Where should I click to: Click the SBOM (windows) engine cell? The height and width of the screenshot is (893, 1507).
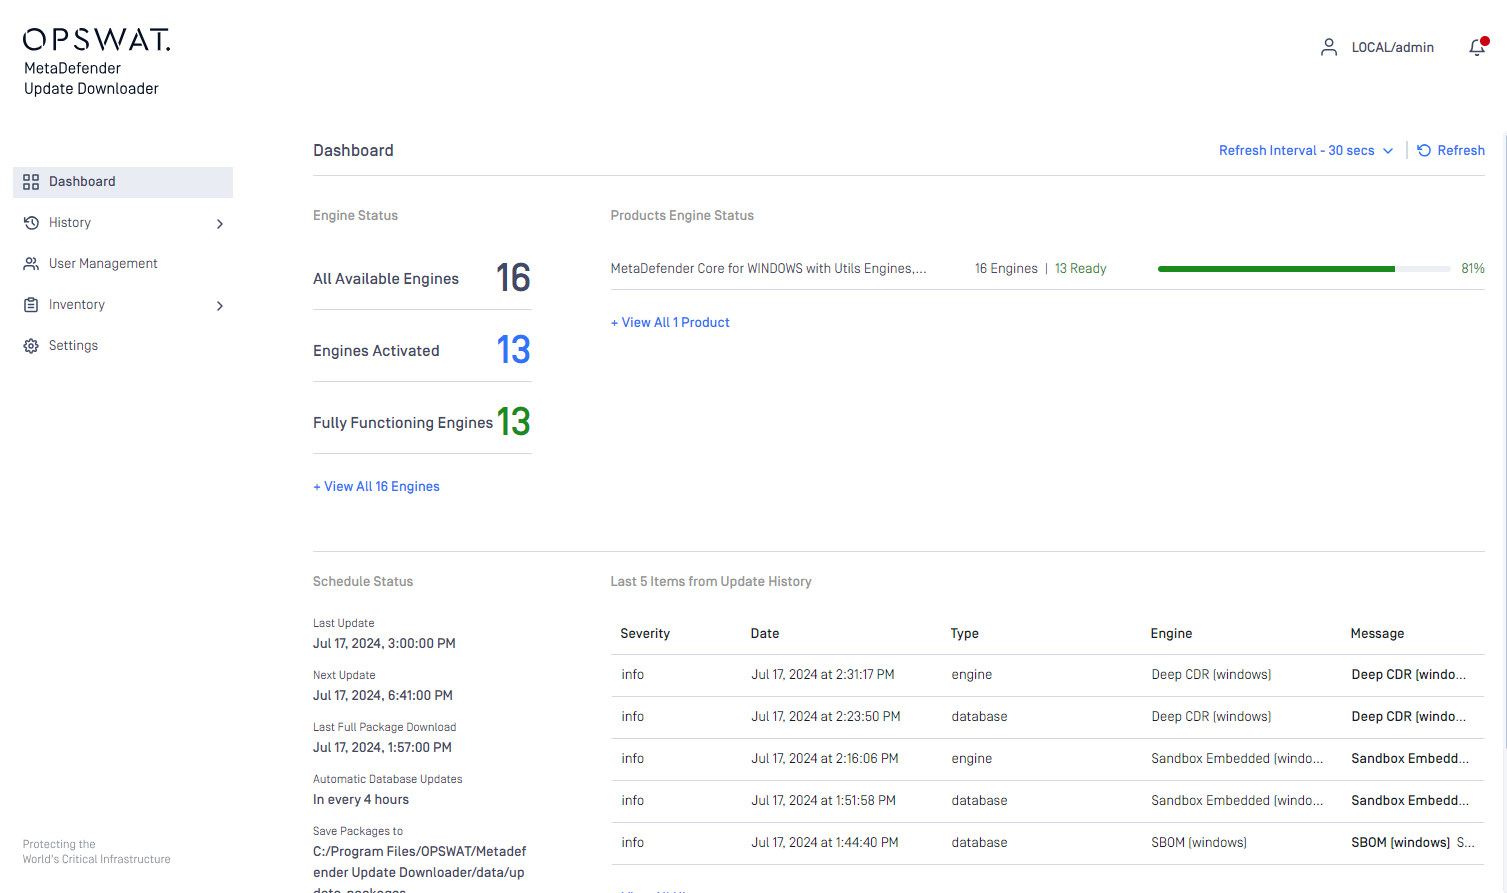[x=1199, y=843]
